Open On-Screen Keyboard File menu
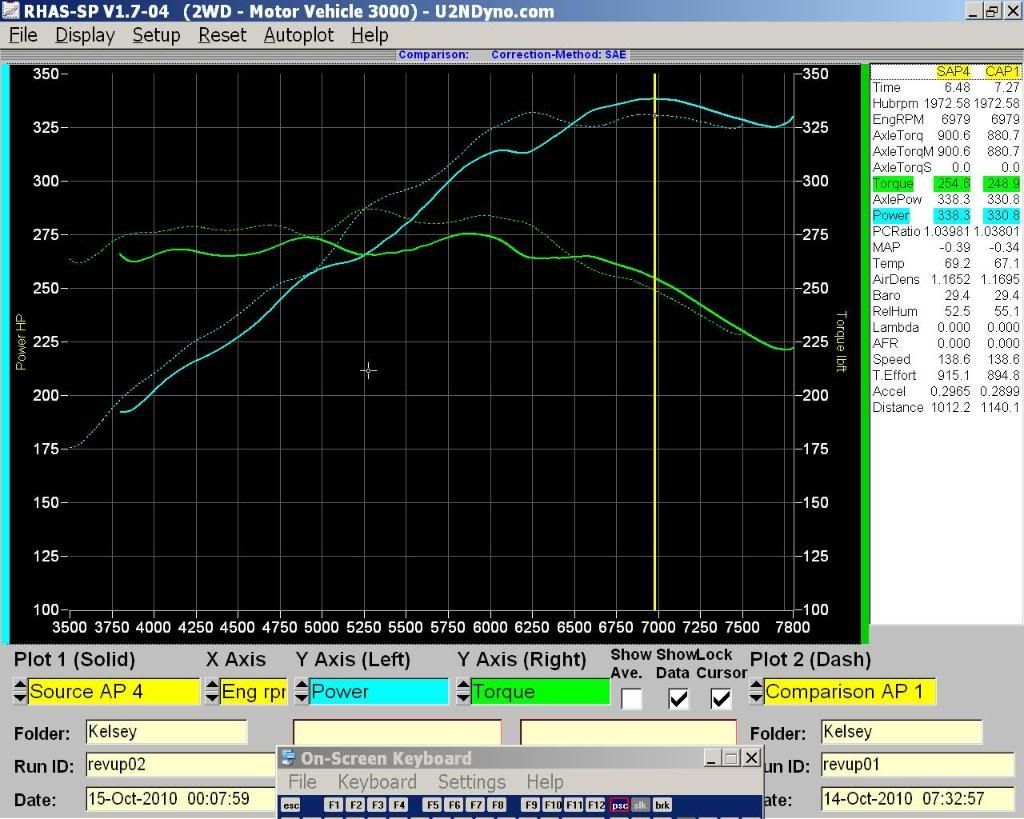Viewport: 1024px width, 819px height. [302, 782]
